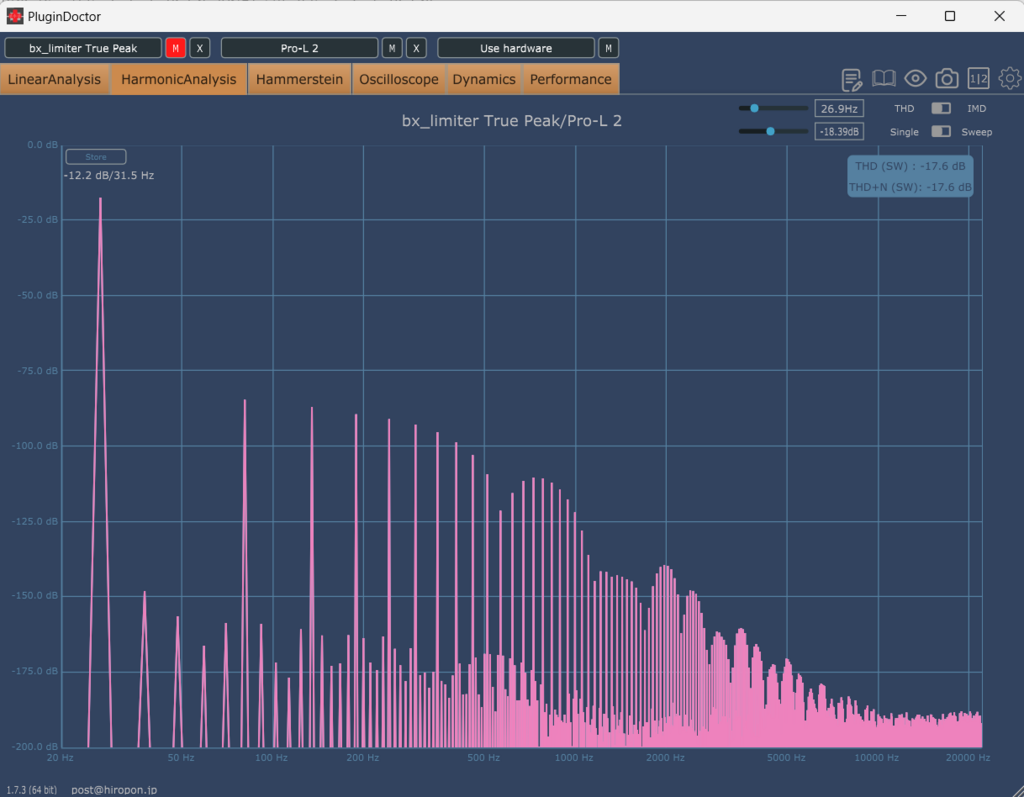Viewport: 1024px width, 797px height.
Task: Go to the Performance tab
Action: [571, 79]
